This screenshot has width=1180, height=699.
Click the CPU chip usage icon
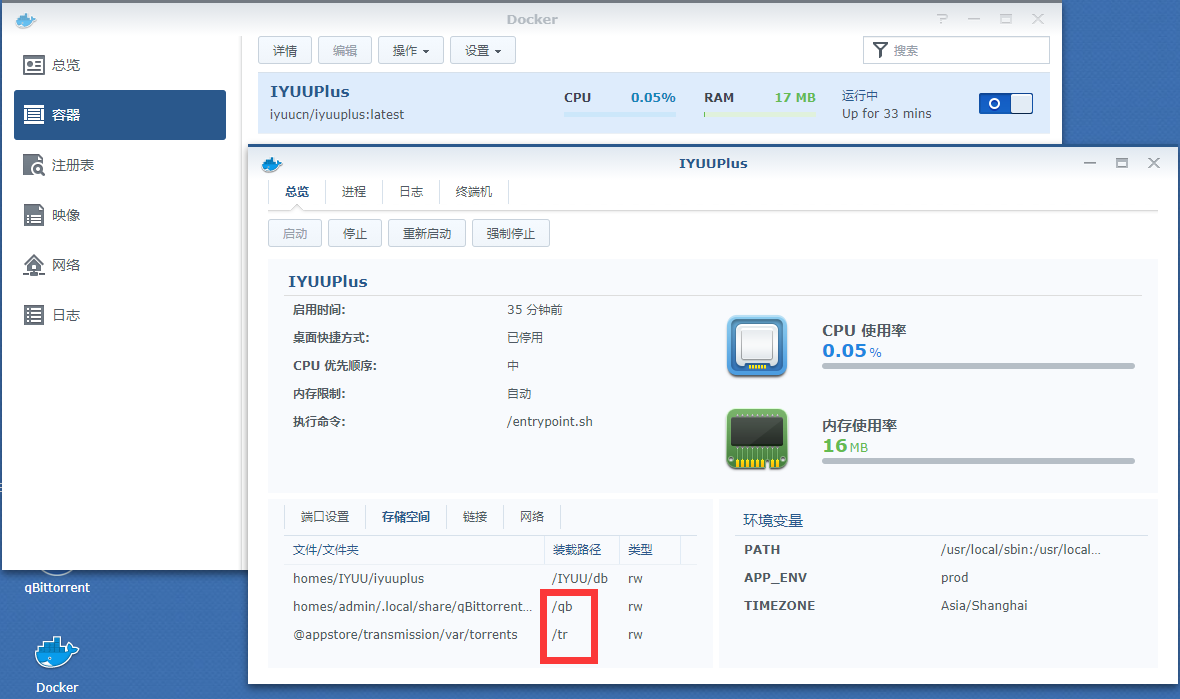(x=757, y=346)
